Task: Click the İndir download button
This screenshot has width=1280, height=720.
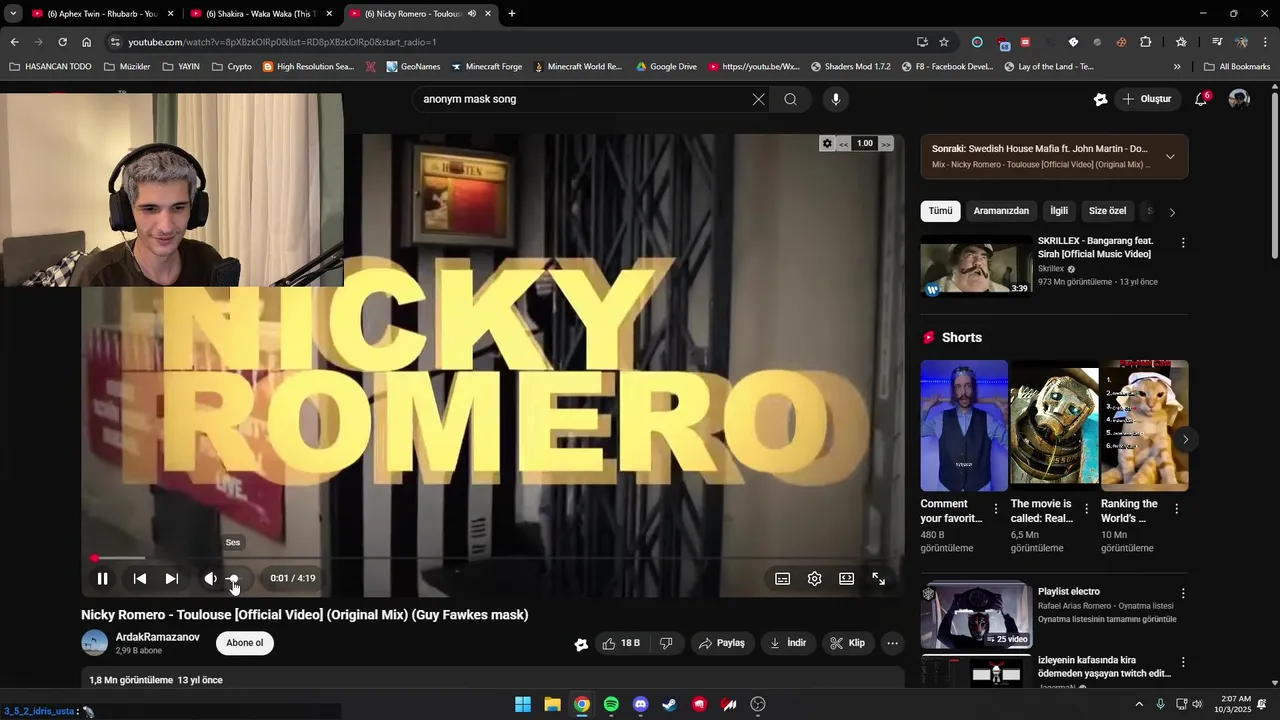Action: coord(788,643)
